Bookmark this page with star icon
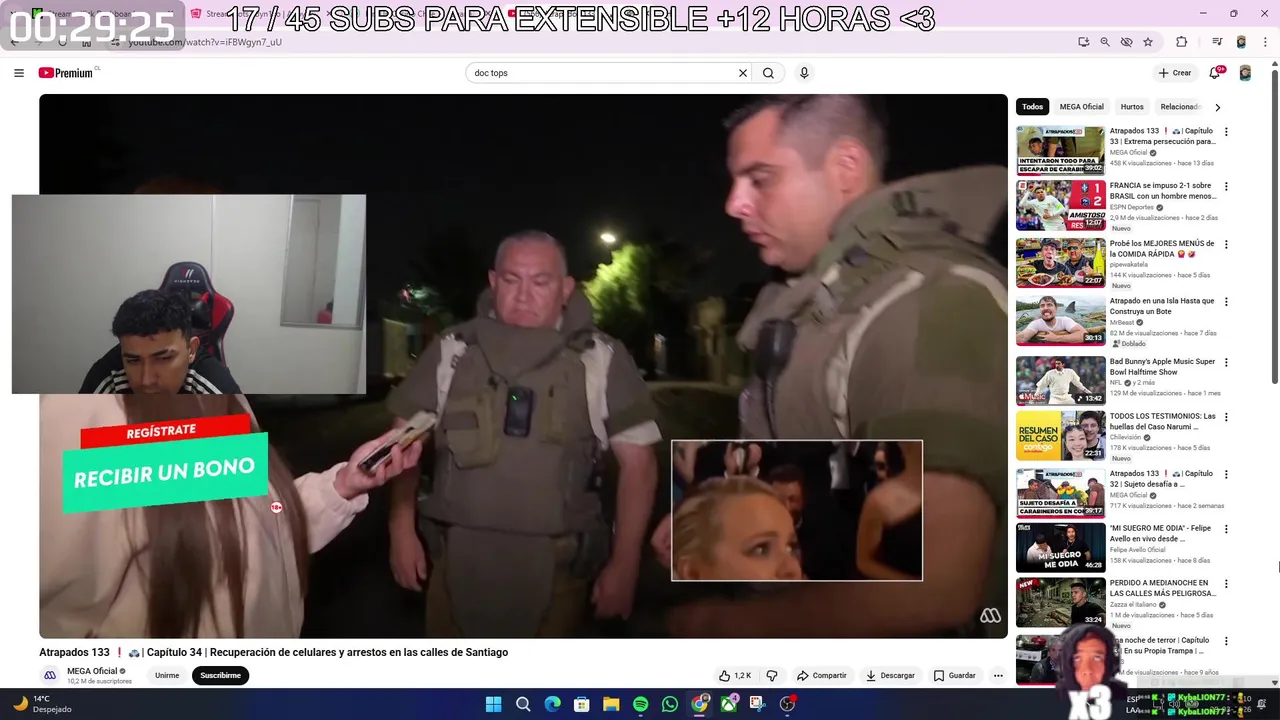The image size is (1280, 720). click(x=1148, y=42)
